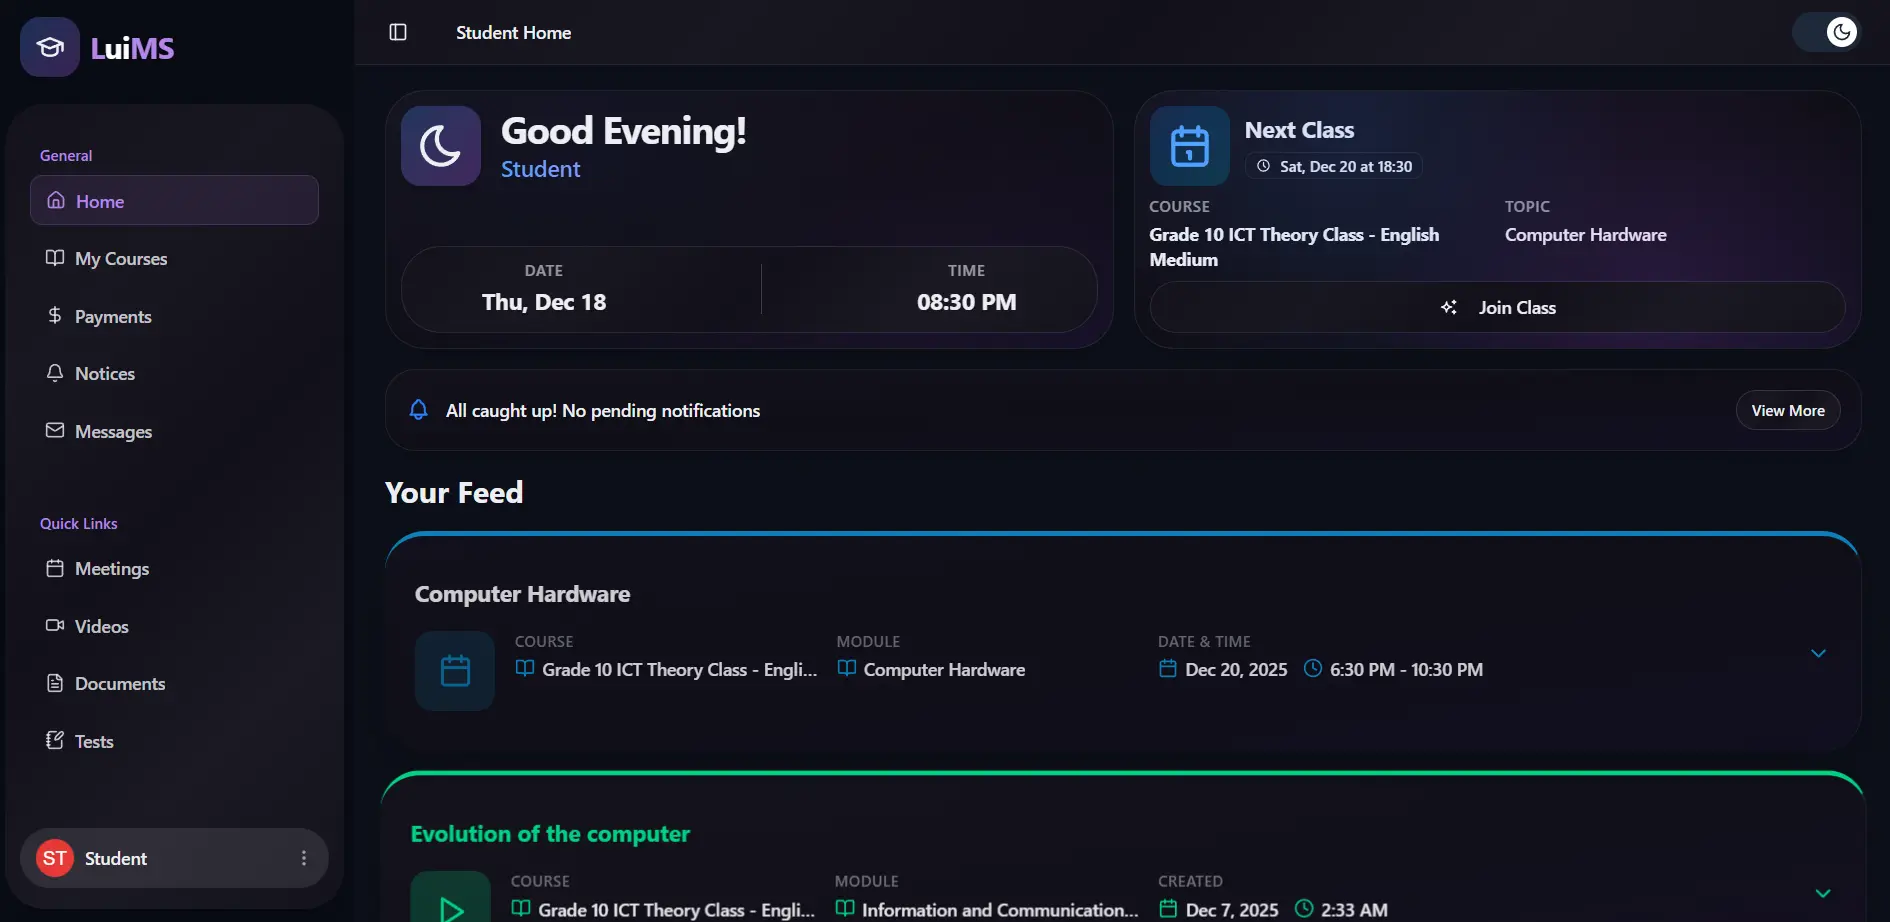Click the Computer Hardware calendar thumbnail icon
This screenshot has height=922, width=1890.
(455, 670)
